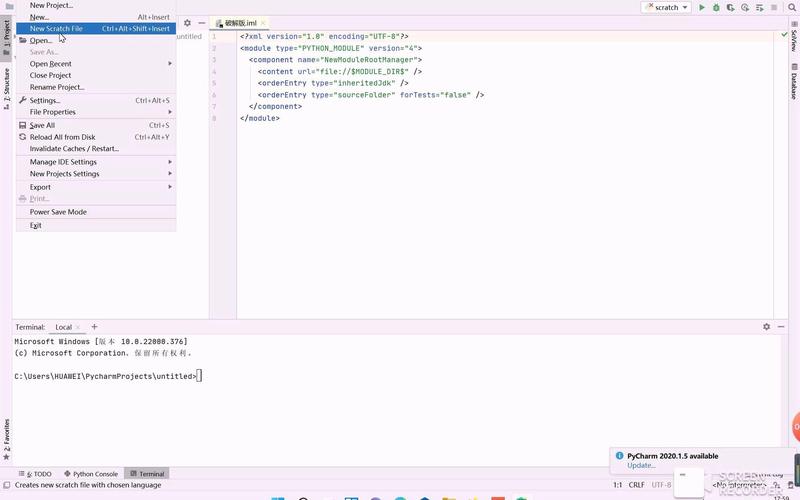Click the "untitled" project label
800x500 pixels.
coord(189,36)
